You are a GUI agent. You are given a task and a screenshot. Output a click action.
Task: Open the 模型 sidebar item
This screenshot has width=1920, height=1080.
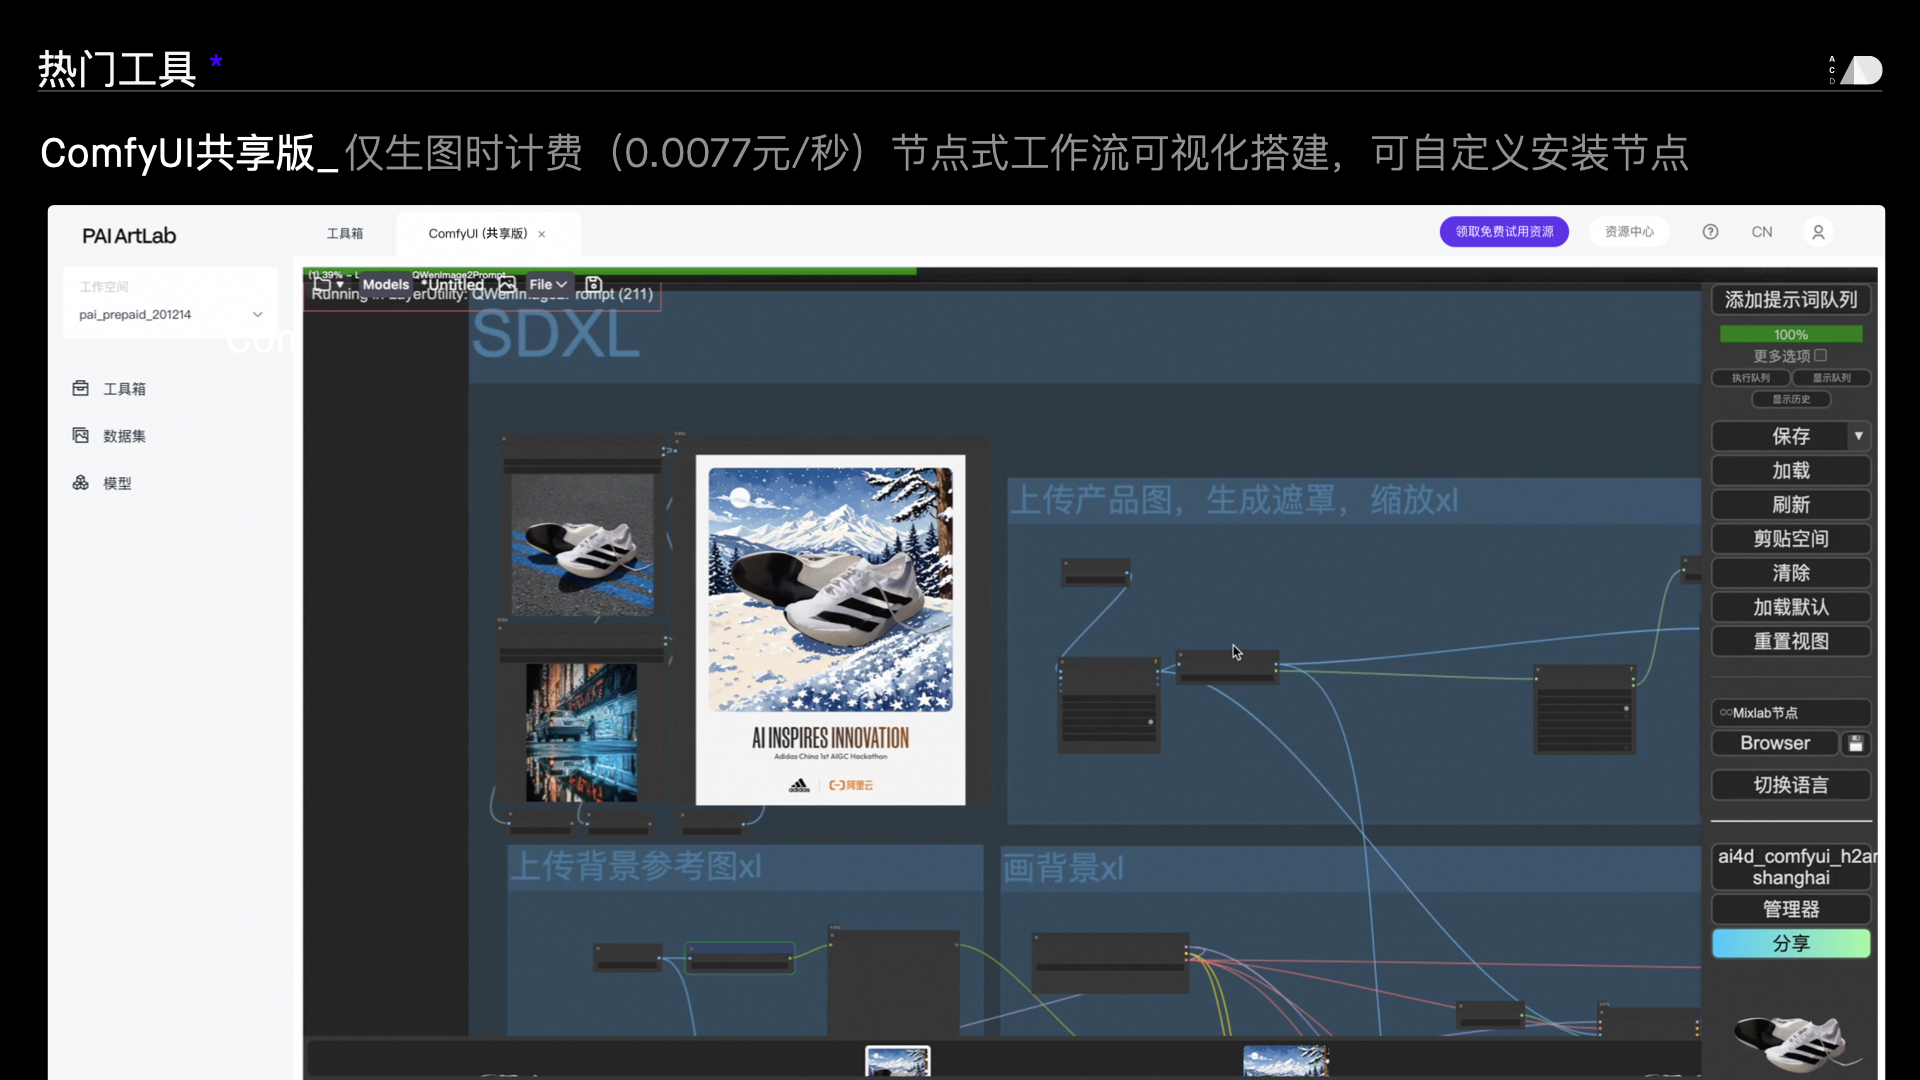click(x=103, y=483)
